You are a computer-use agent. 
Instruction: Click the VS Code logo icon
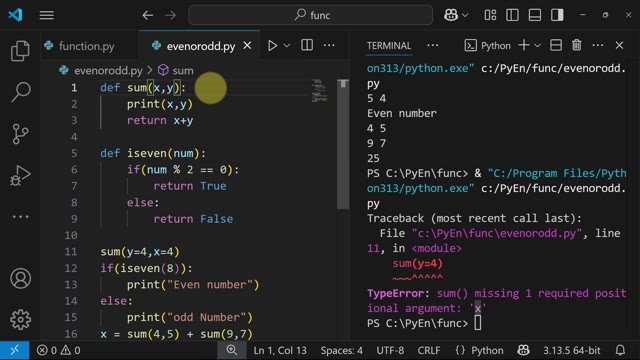(15, 15)
